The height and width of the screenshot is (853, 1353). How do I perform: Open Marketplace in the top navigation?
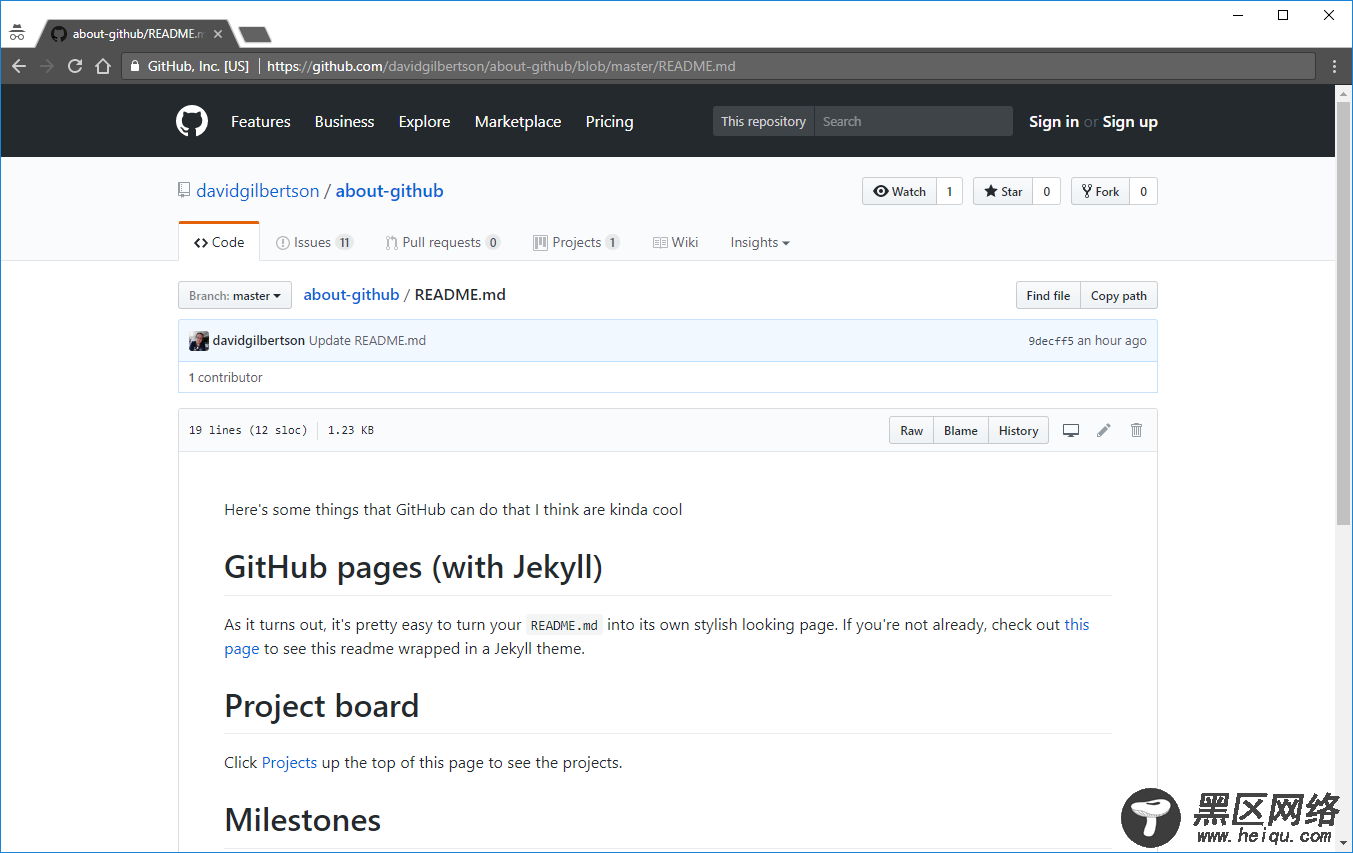click(x=518, y=121)
